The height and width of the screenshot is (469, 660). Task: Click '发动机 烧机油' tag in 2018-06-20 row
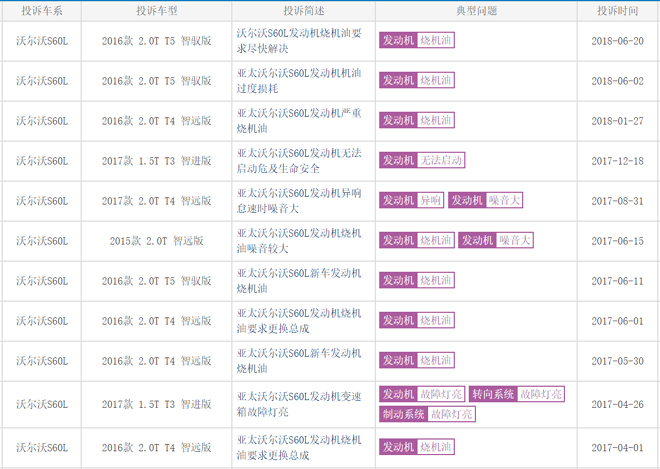click(x=417, y=40)
